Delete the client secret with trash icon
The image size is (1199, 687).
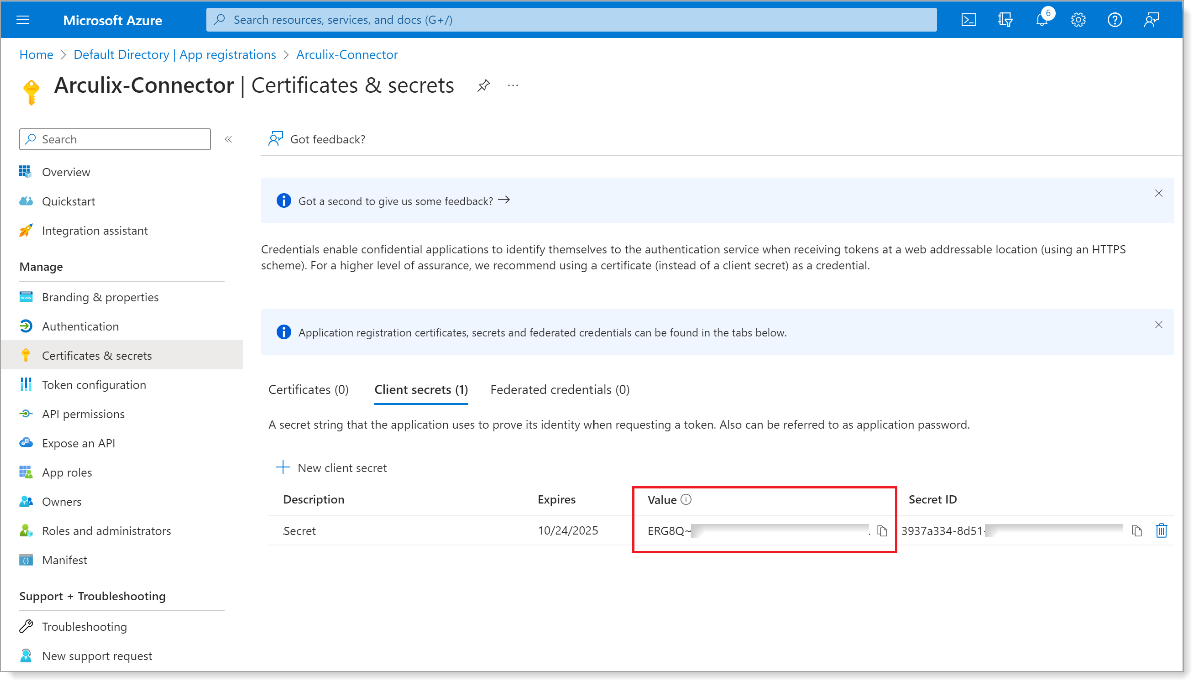pos(1162,530)
